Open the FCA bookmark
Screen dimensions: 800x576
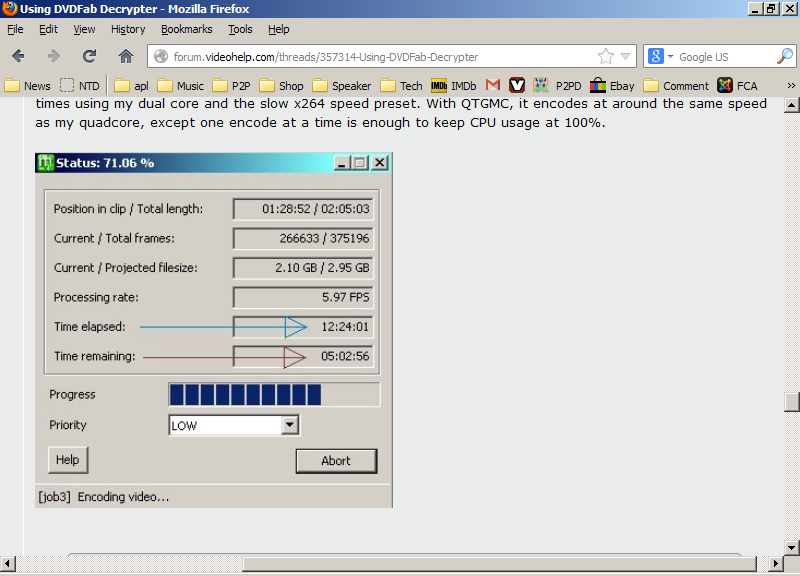click(738, 86)
